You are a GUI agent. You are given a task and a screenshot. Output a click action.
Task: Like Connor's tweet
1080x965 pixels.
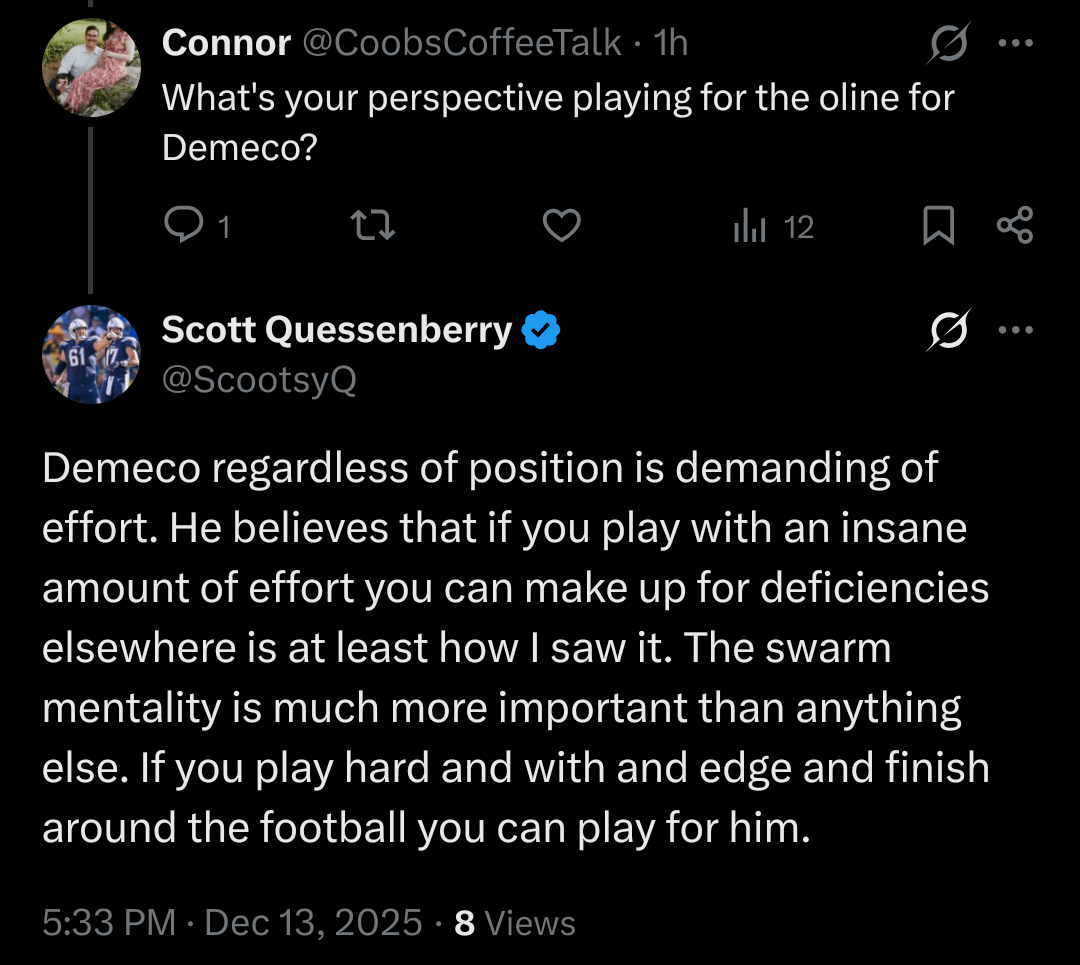pos(560,226)
